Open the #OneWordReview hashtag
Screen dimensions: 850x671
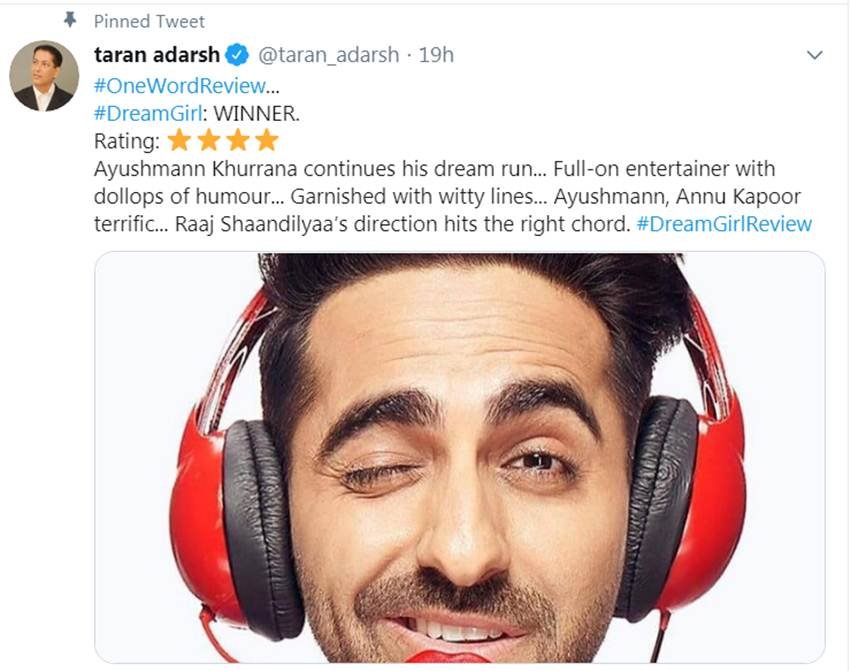coord(180,86)
